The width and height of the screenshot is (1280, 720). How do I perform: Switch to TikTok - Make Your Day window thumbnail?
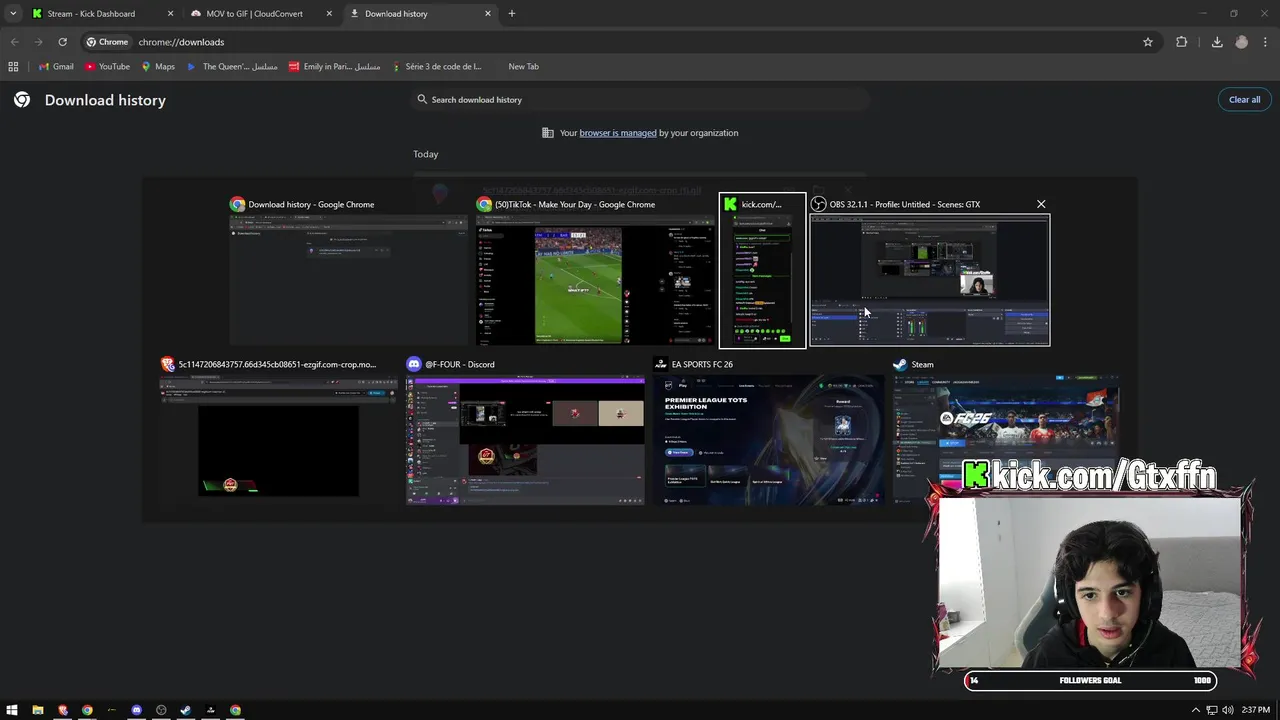pos(594,270)
